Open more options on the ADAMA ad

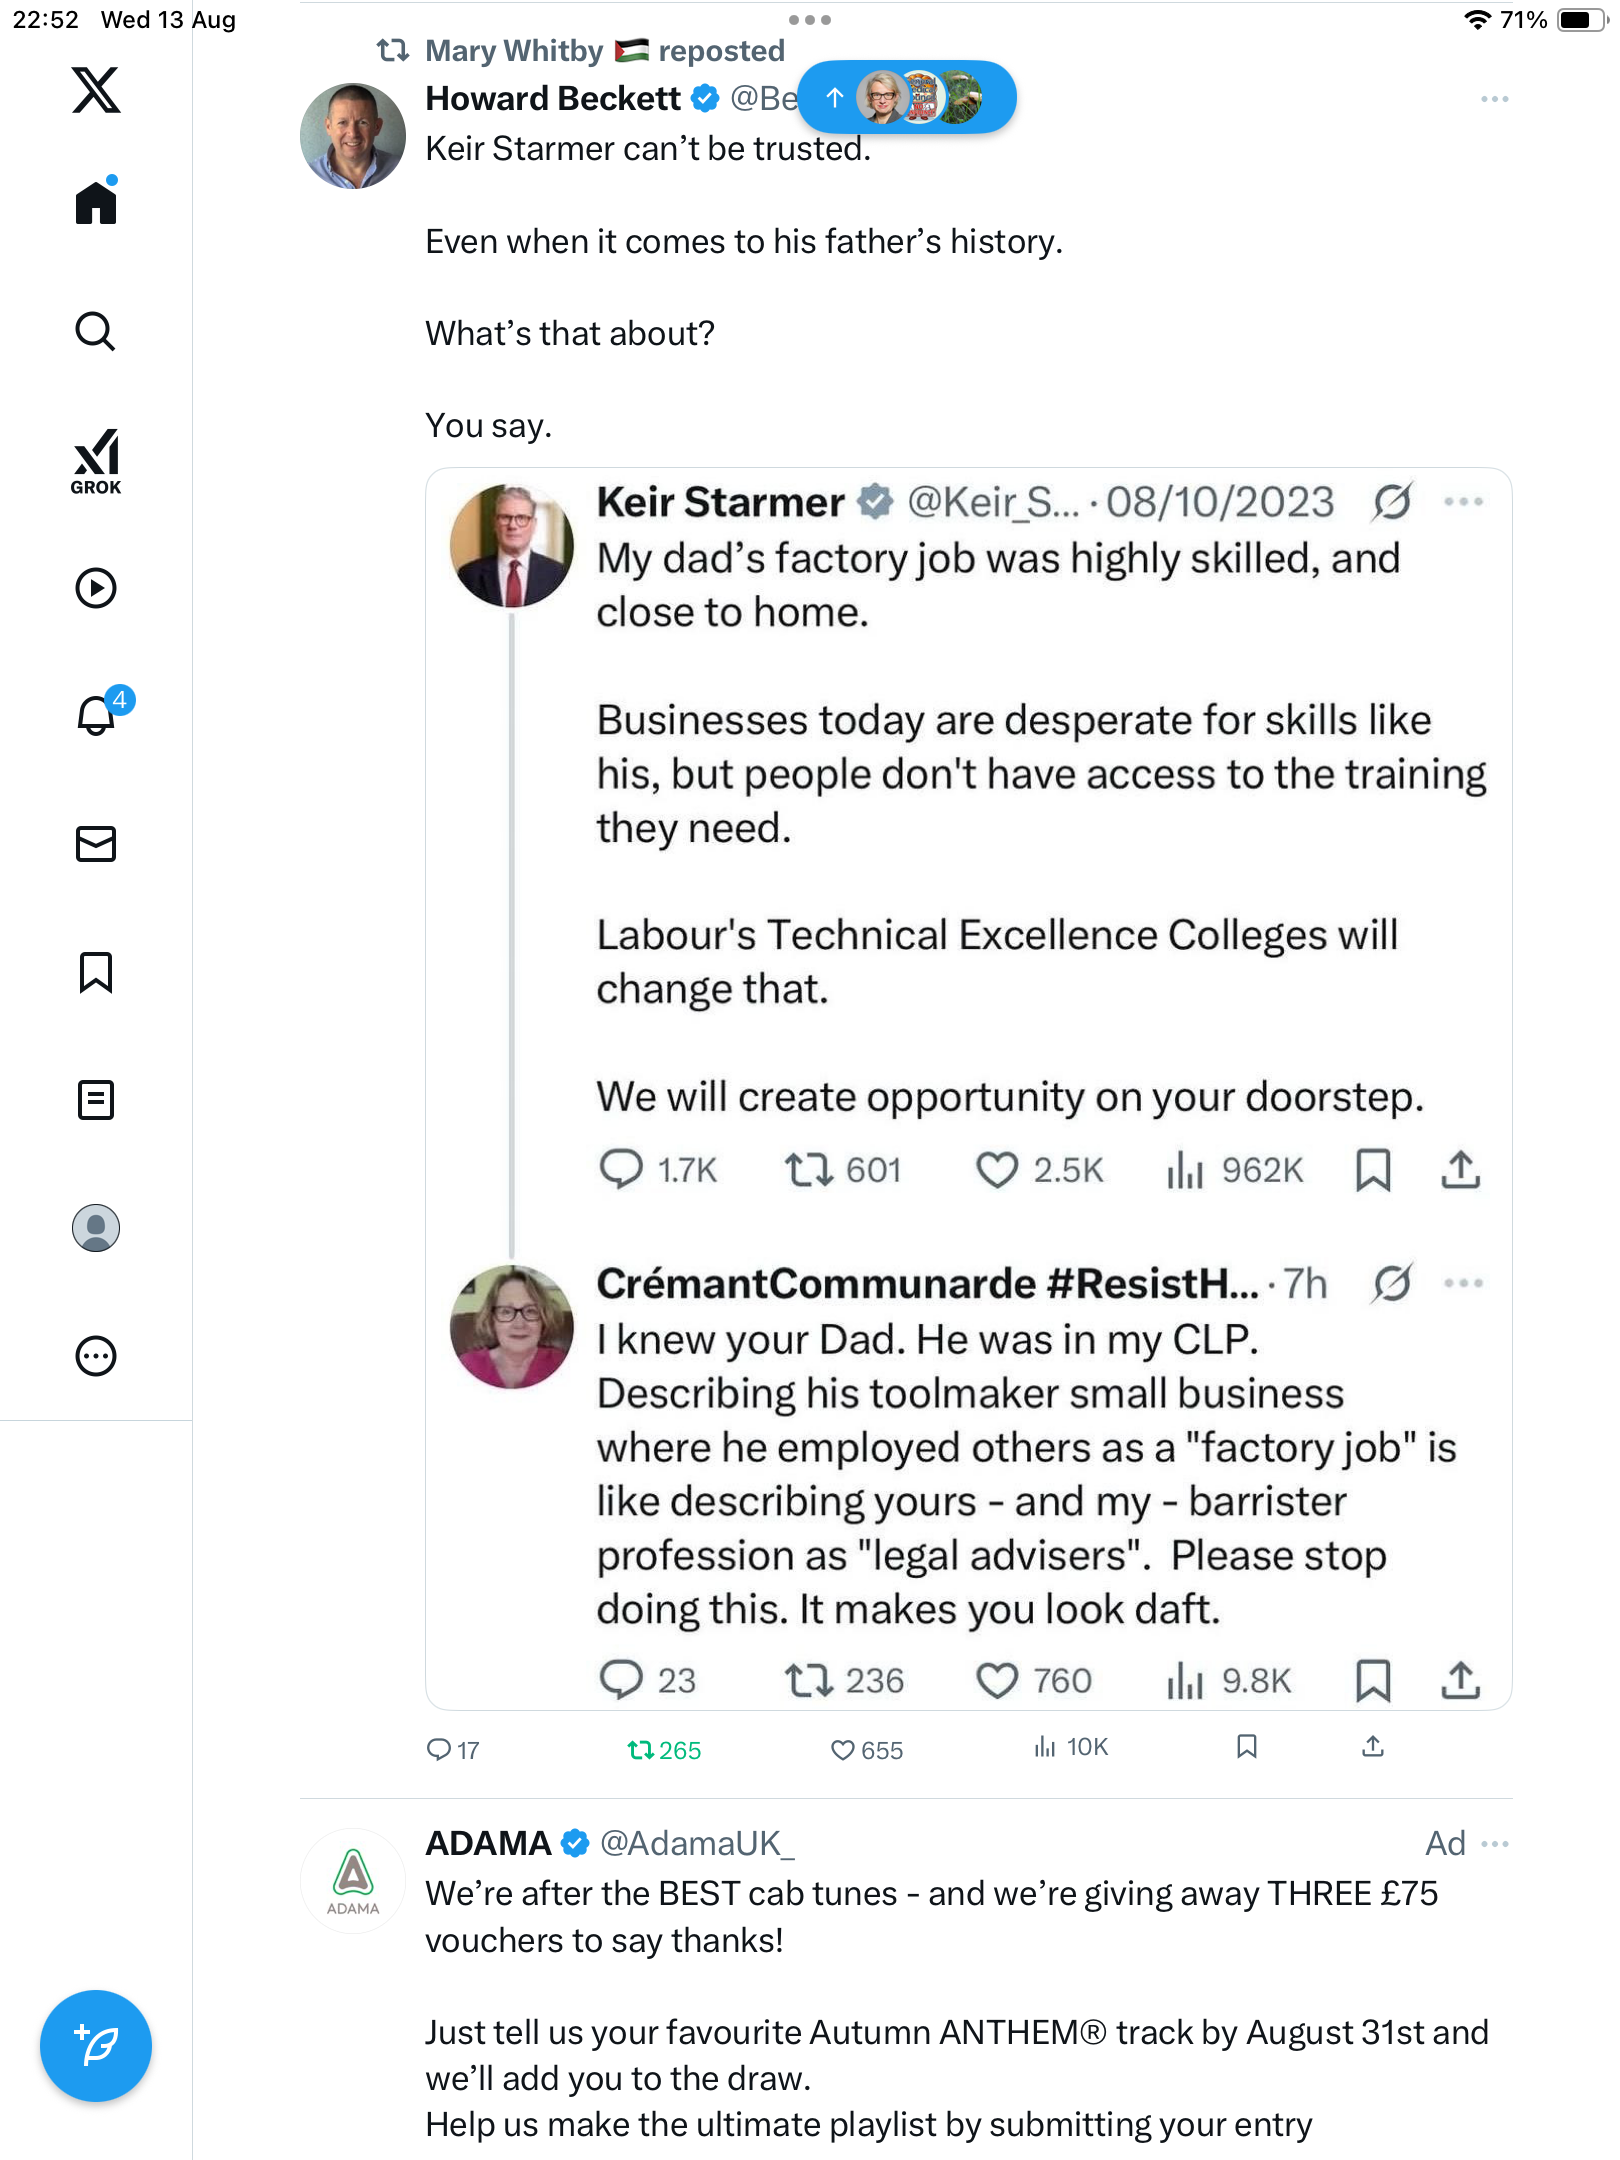[1495, 1843]
